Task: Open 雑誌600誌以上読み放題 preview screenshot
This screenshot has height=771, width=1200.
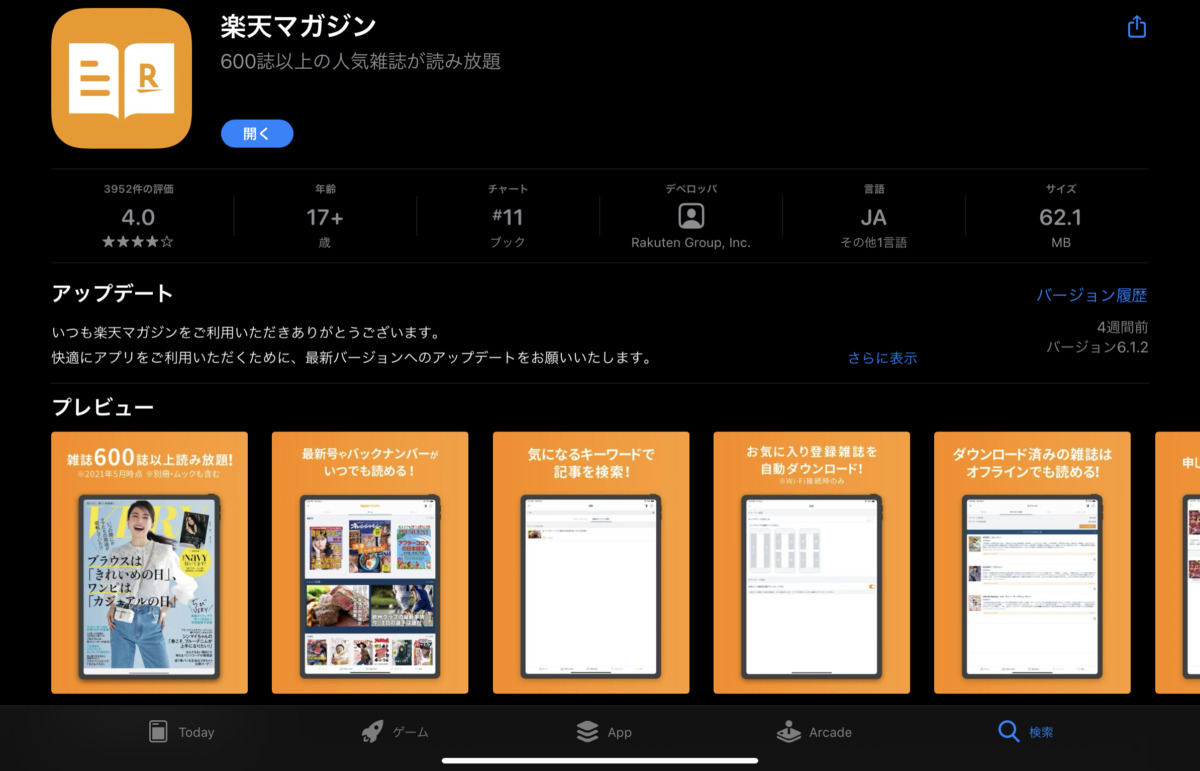Action: (x=149, y=562)
